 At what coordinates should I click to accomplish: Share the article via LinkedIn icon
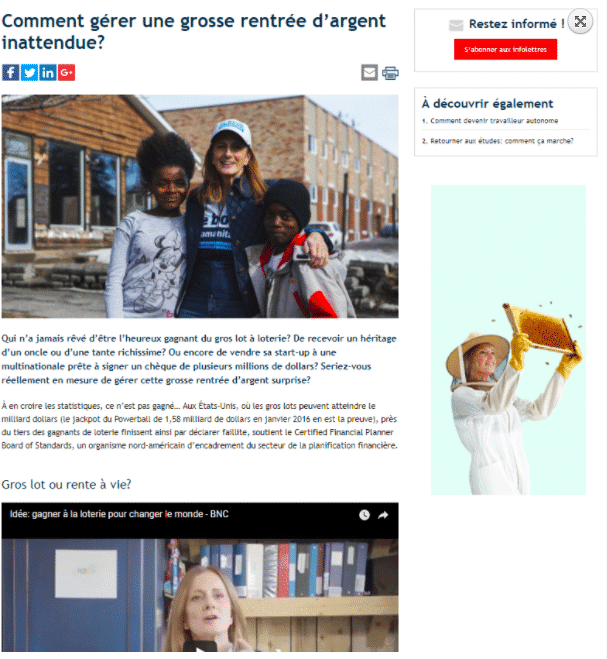48,72
